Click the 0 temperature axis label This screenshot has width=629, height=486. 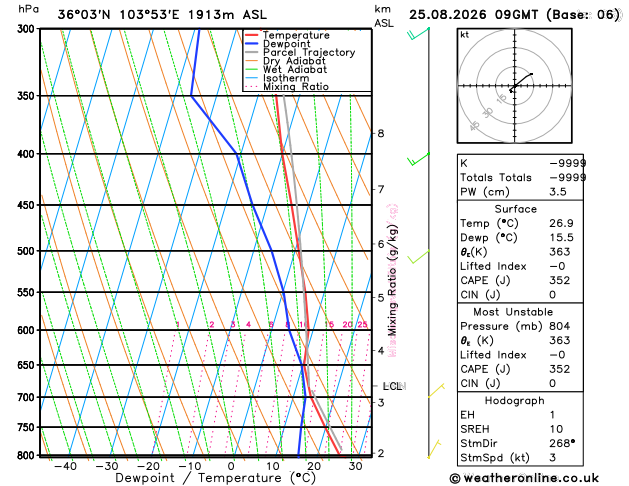231,466
